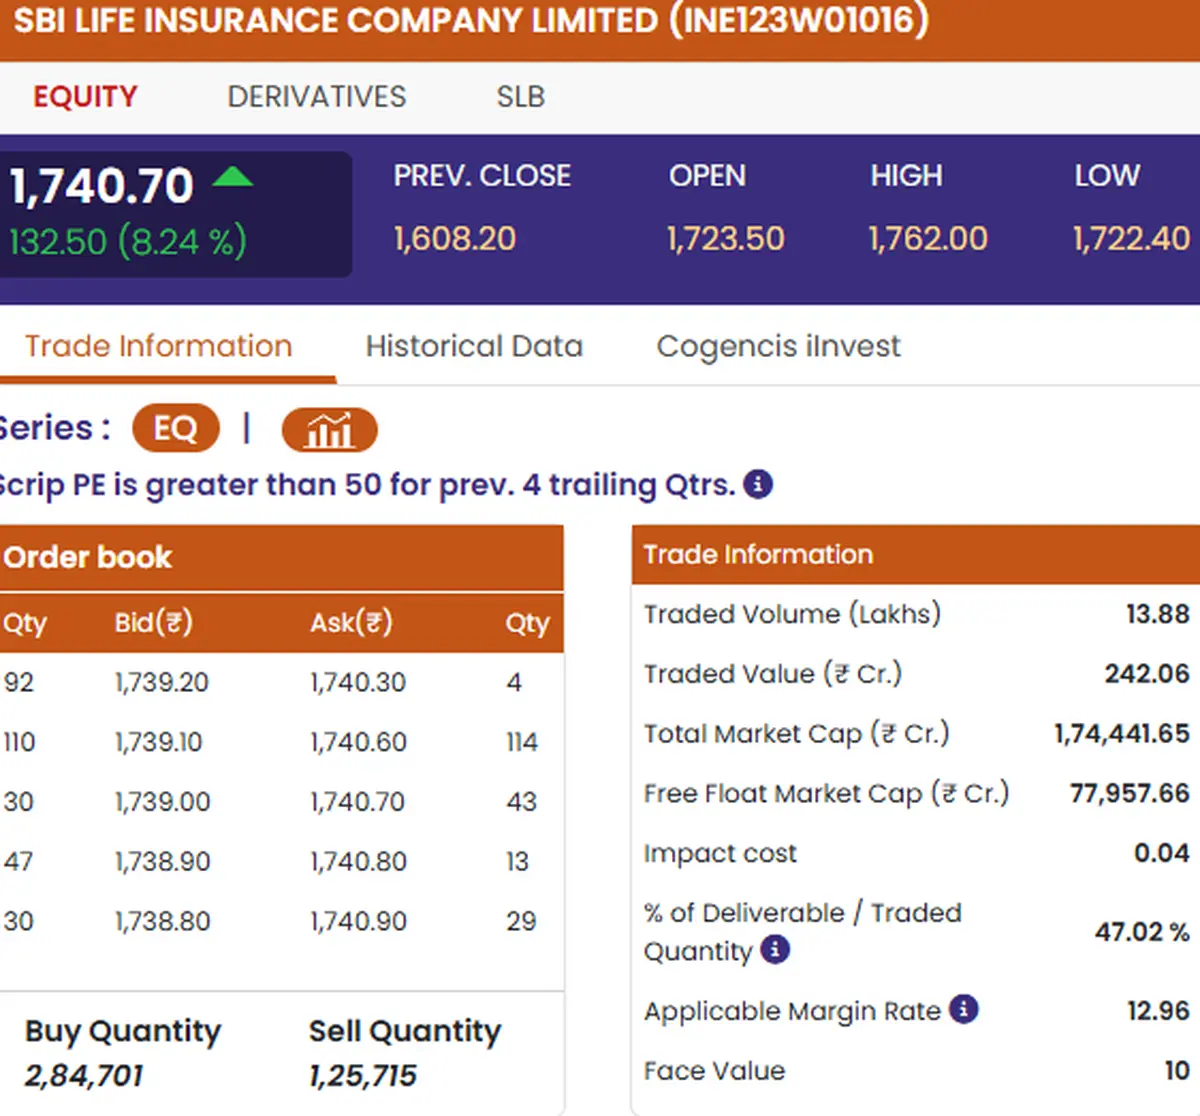Click ask price 1,740.60
Image resolution: width=1200 pixels, height=1116 pixels.
click(358, 742)
